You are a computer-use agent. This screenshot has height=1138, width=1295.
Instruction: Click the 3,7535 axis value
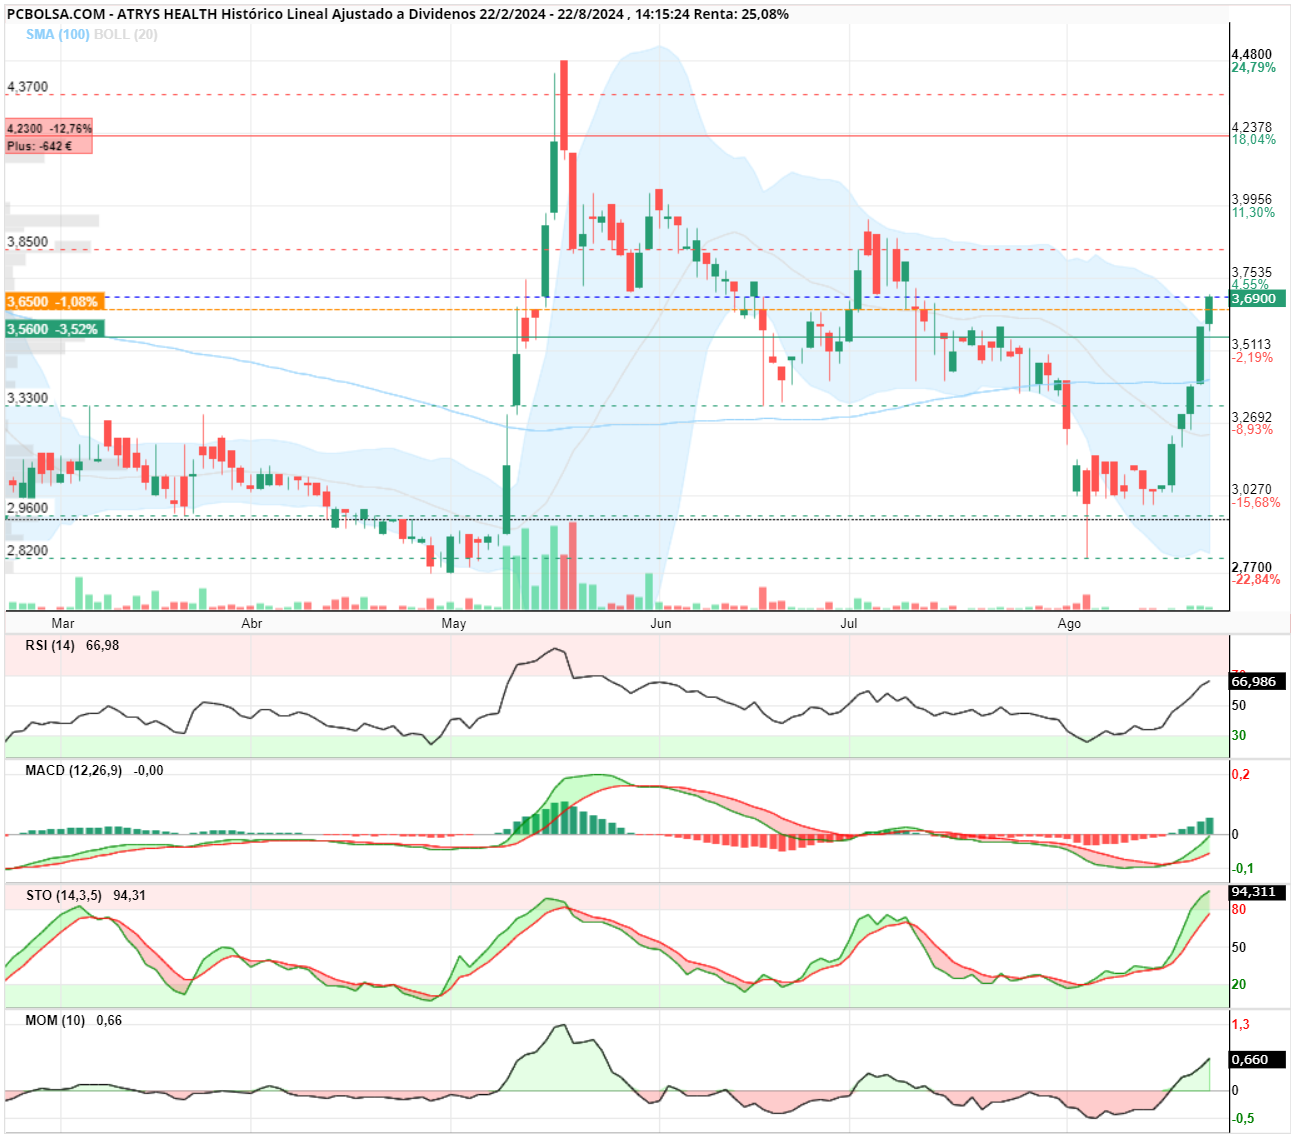[1252, 272]
